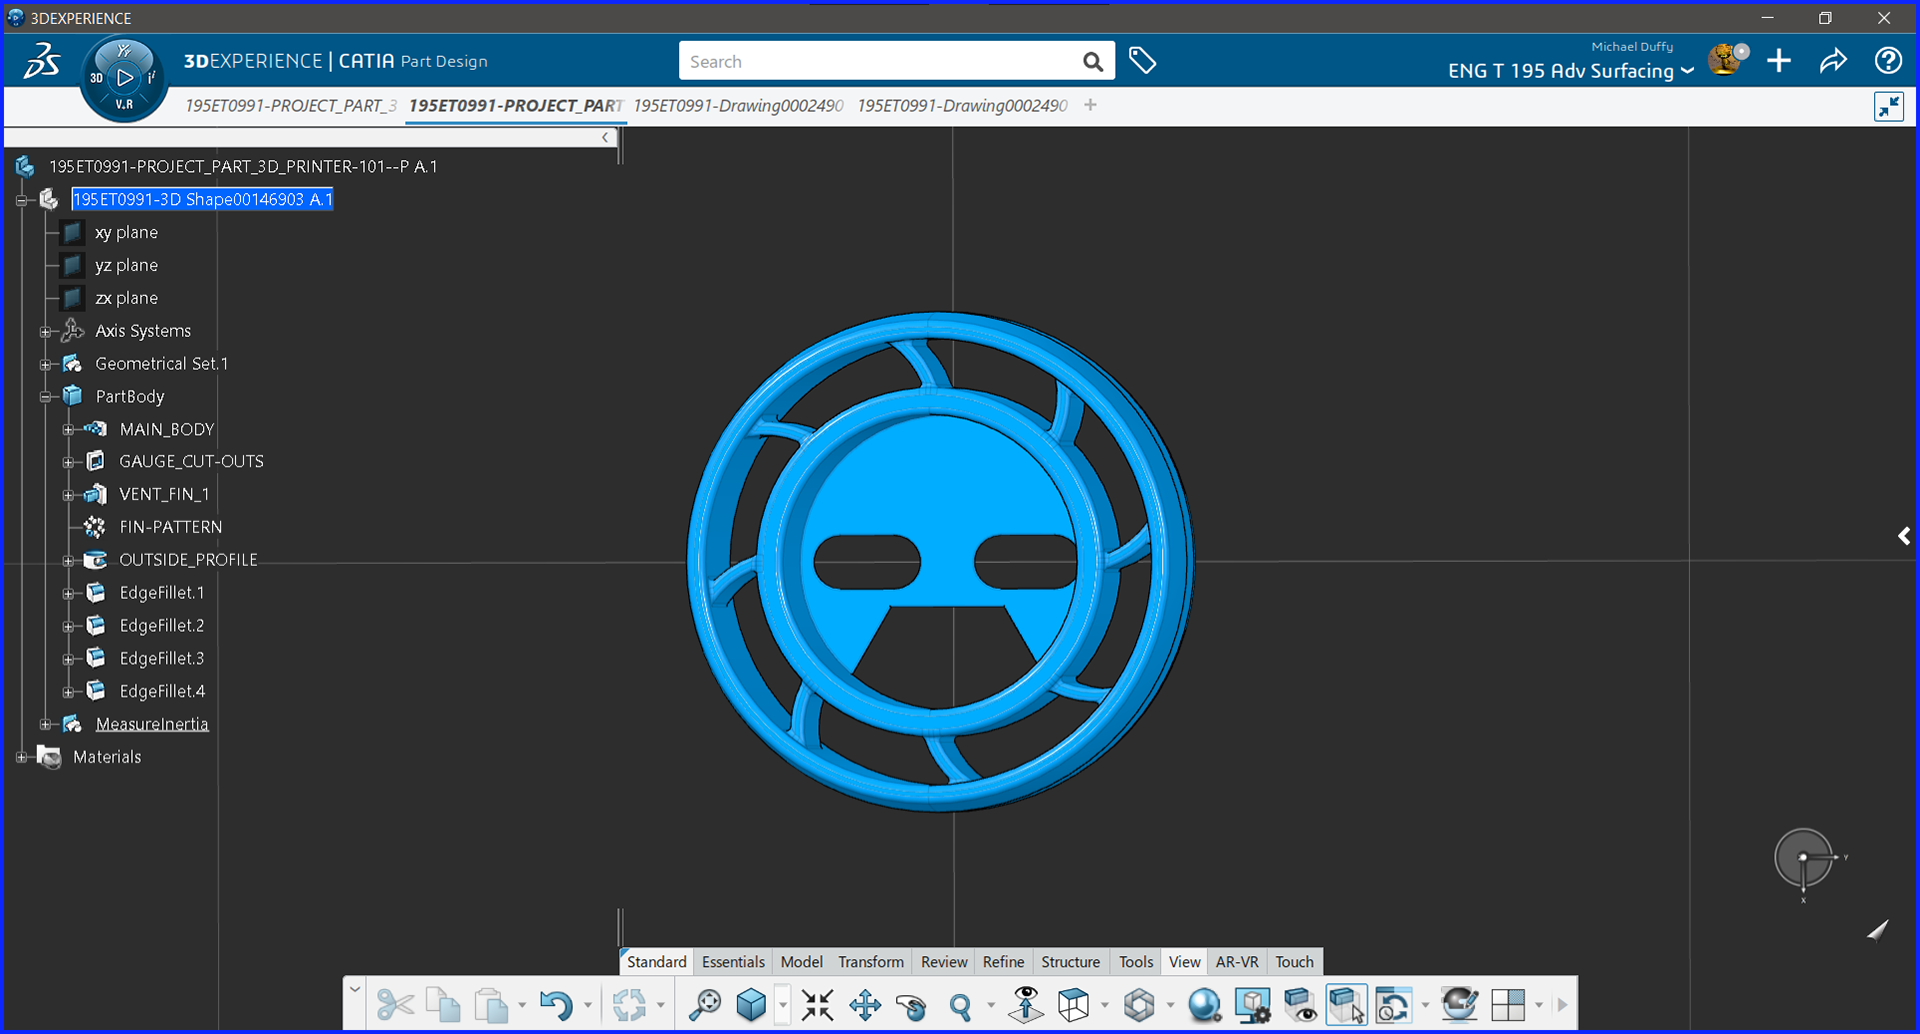Click the isometric view cube icon
1920x1034 pixels.
pyautogui.click(x=751, y=1004)
